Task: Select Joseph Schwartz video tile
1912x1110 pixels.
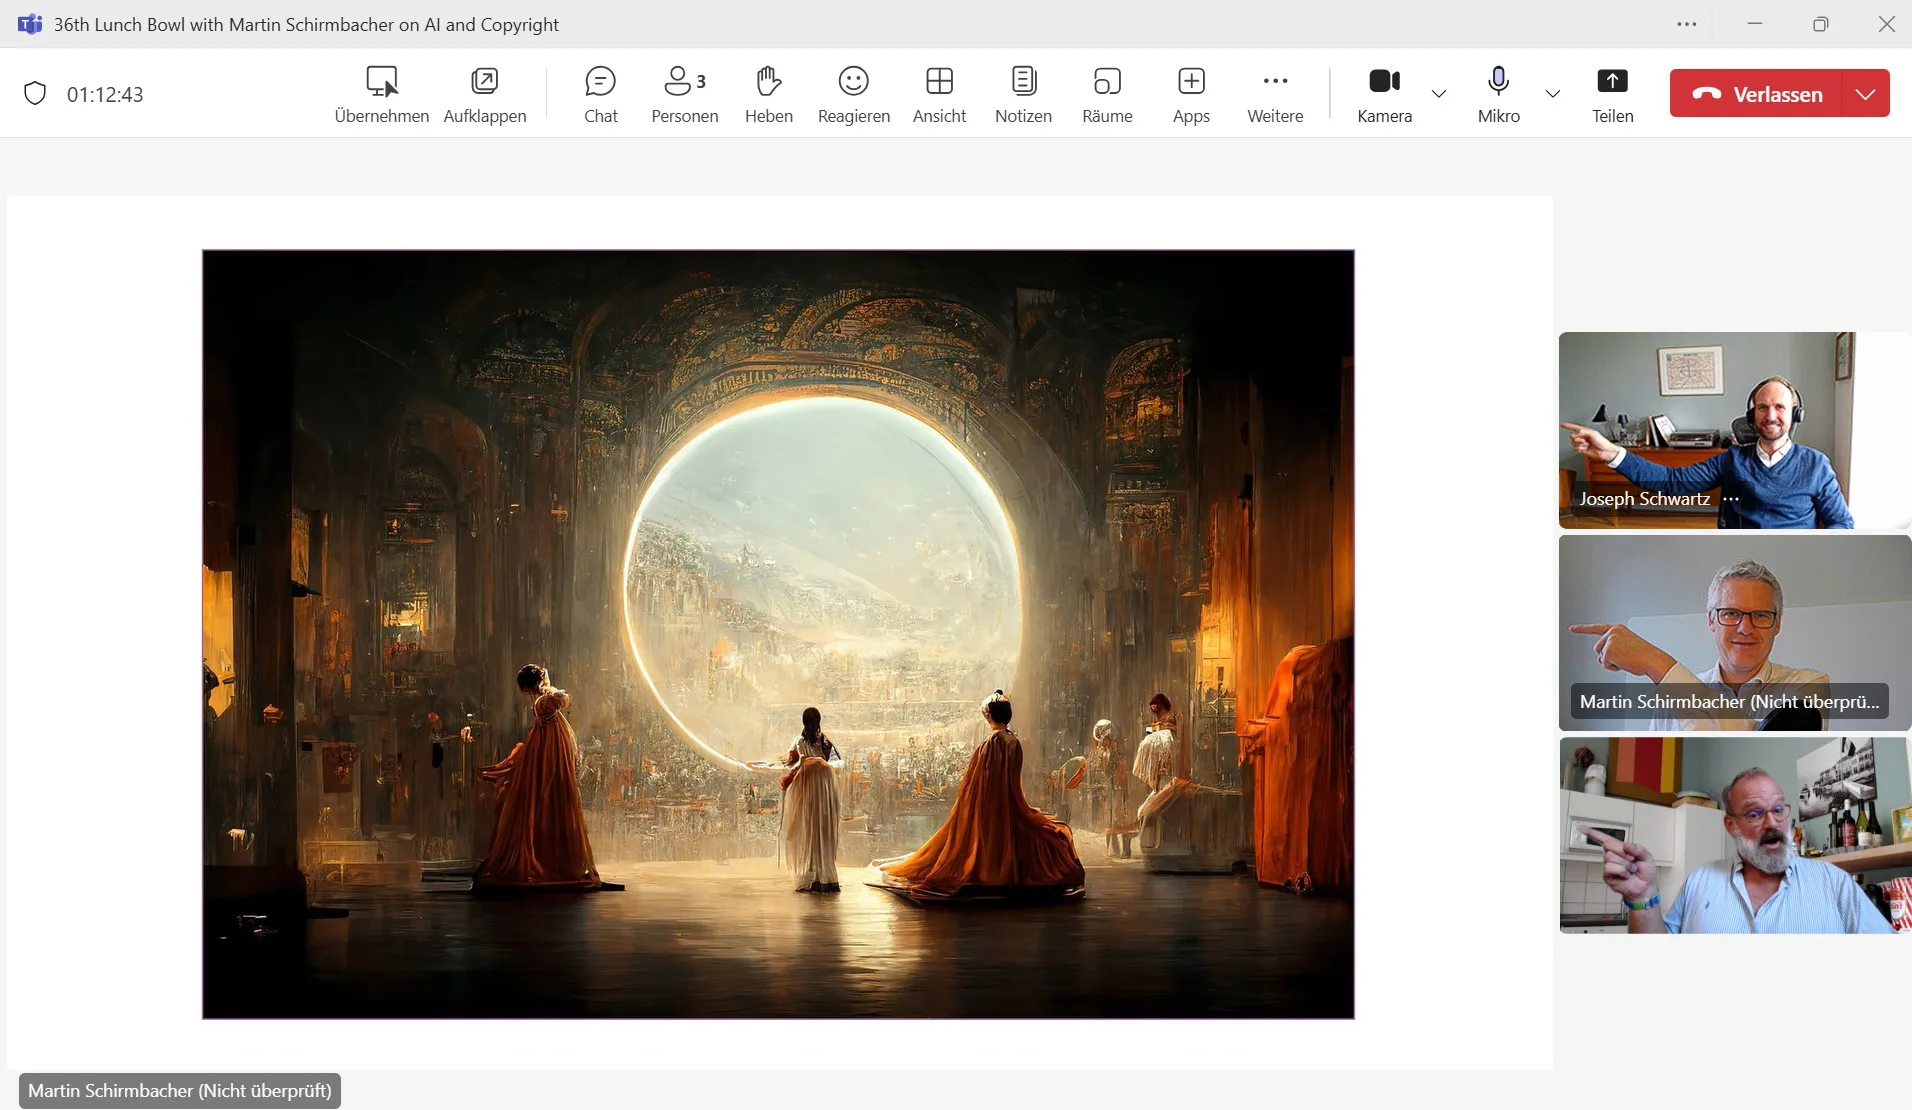Action: pyautogui.click(x=1734, y=429)
